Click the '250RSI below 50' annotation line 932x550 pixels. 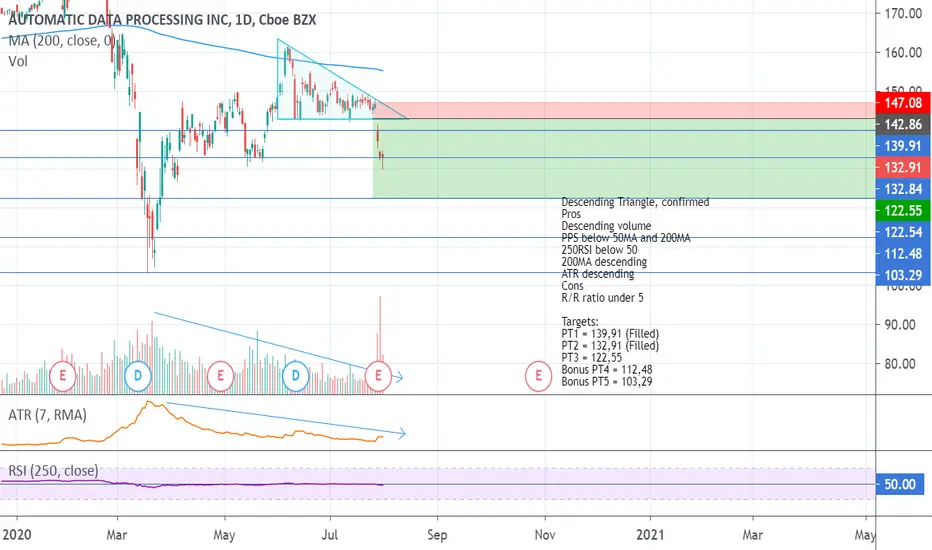coord(599,250)
